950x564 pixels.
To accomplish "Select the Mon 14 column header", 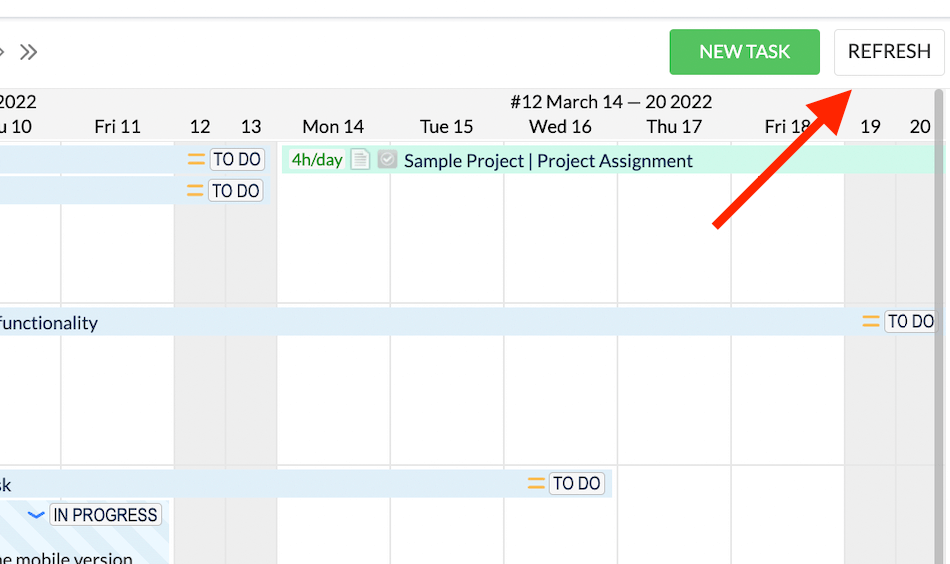I will point(333,127).
